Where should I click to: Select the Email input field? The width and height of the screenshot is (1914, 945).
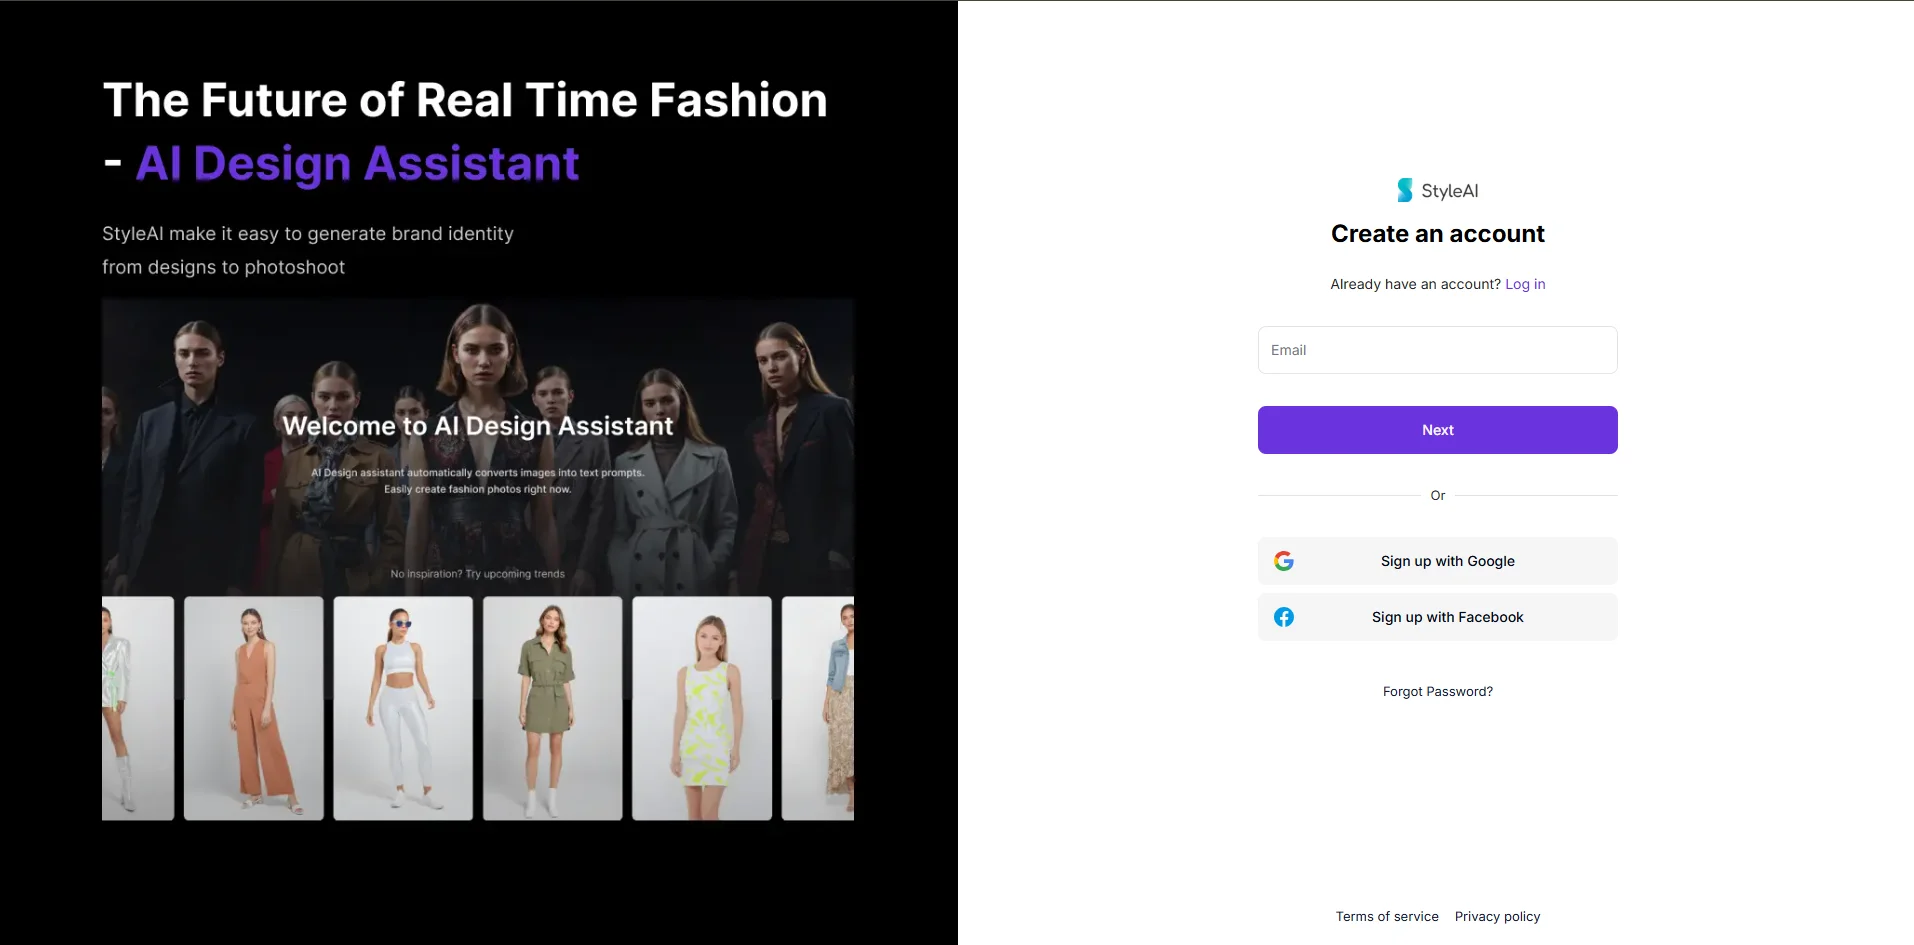(x=1437, y=349)
